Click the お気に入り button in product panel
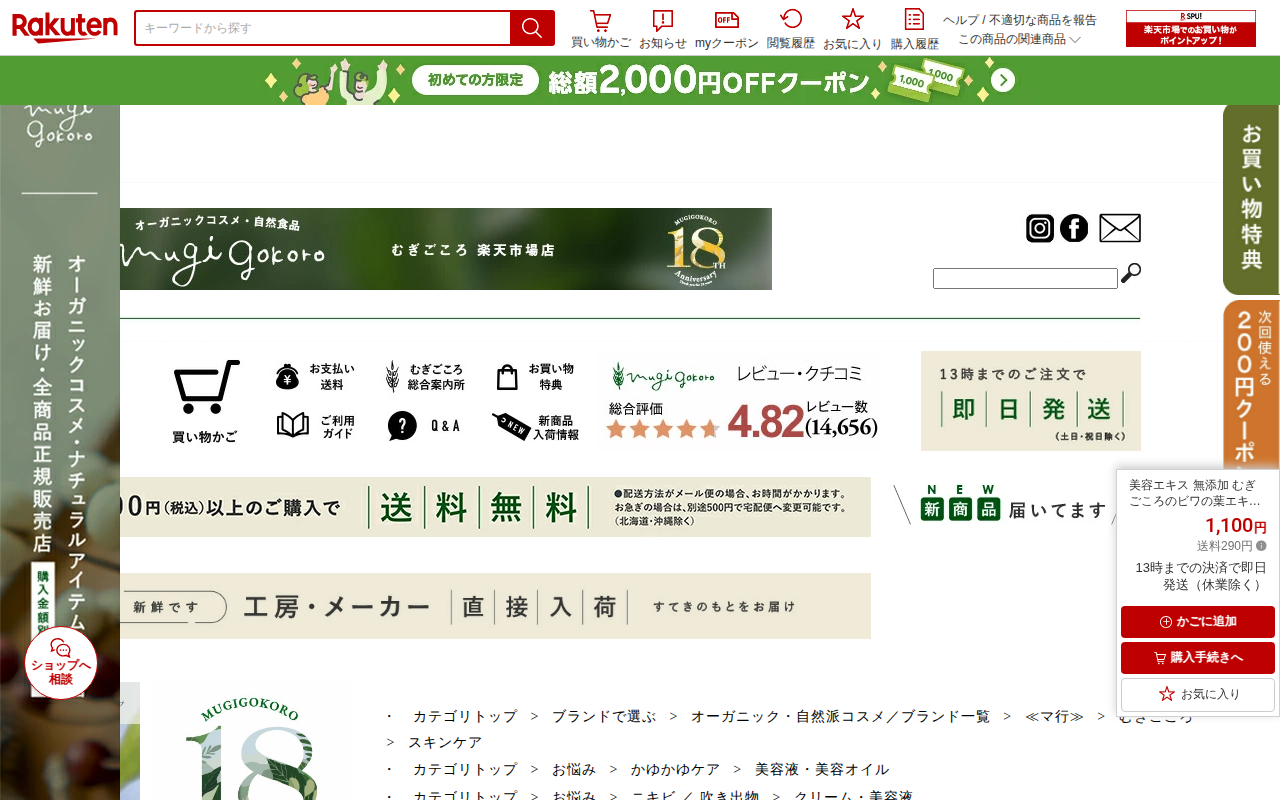Screen dimensions: 1280x800 [x=1198, y=694]
